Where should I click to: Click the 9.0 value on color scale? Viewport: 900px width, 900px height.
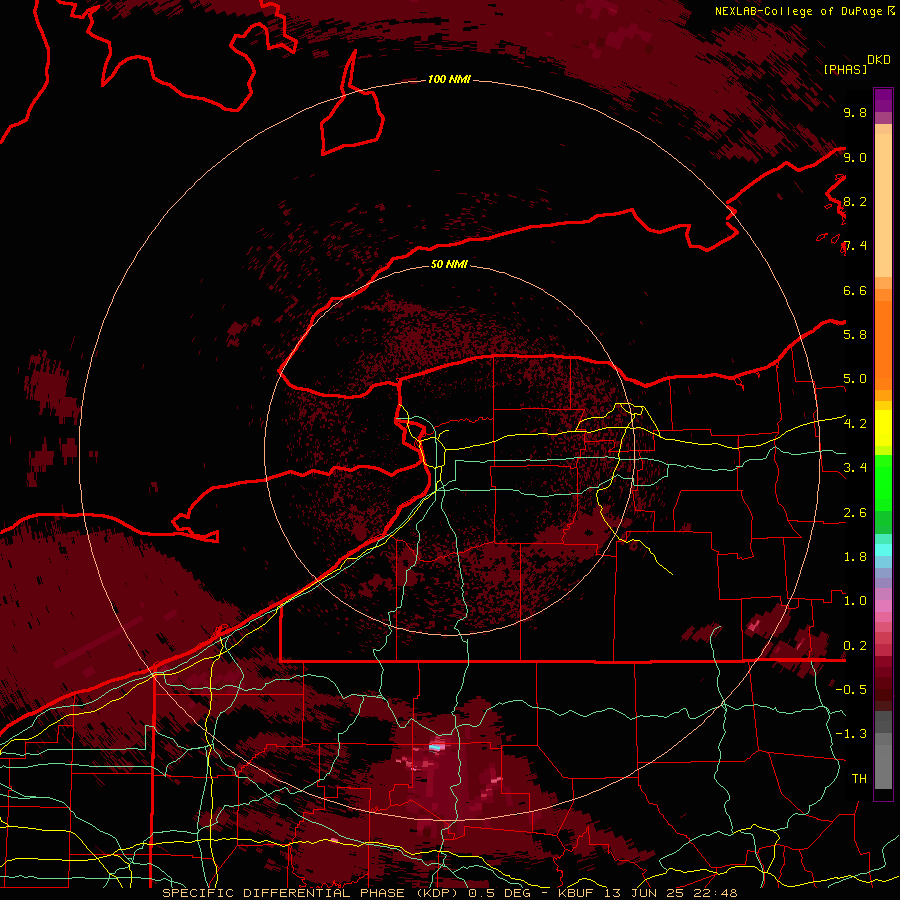tap(854, 157)
